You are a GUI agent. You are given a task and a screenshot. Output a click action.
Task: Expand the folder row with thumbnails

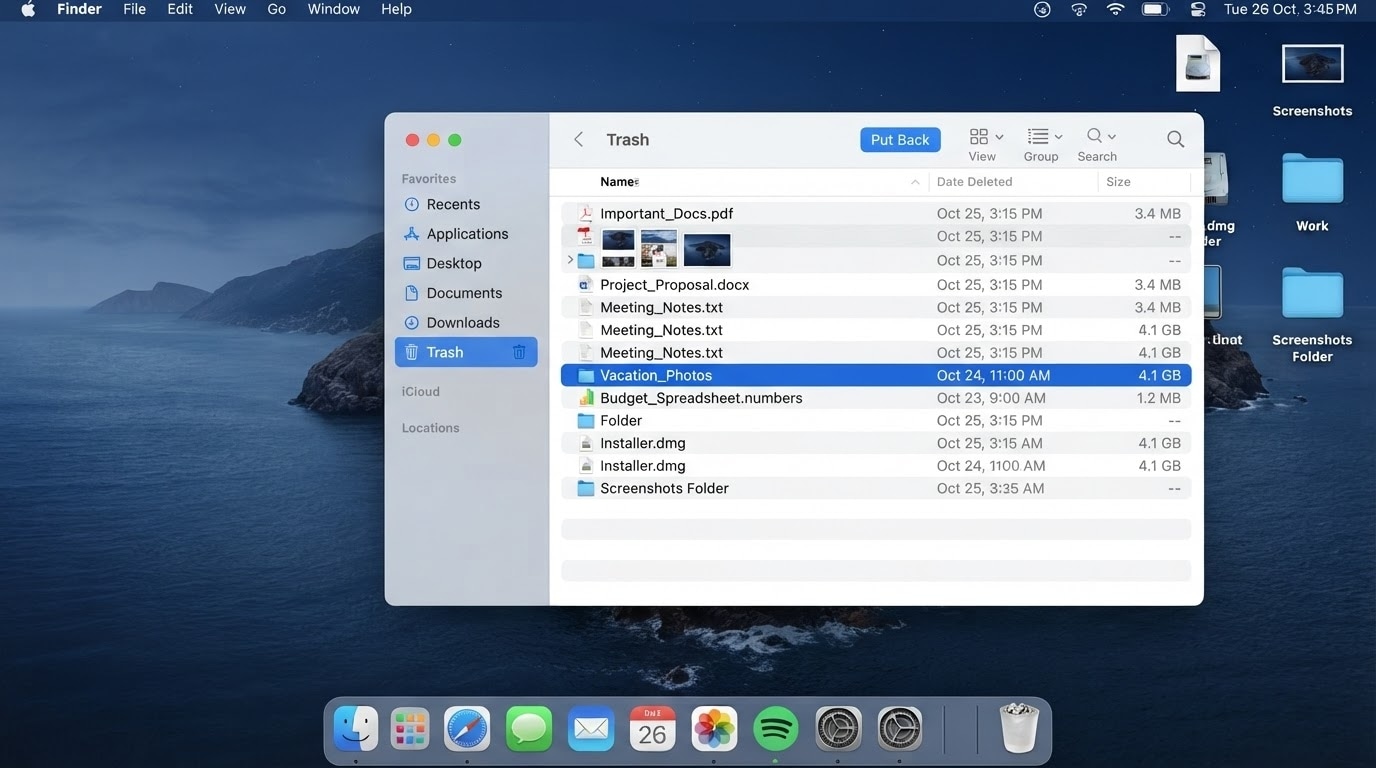click(570, 260)
